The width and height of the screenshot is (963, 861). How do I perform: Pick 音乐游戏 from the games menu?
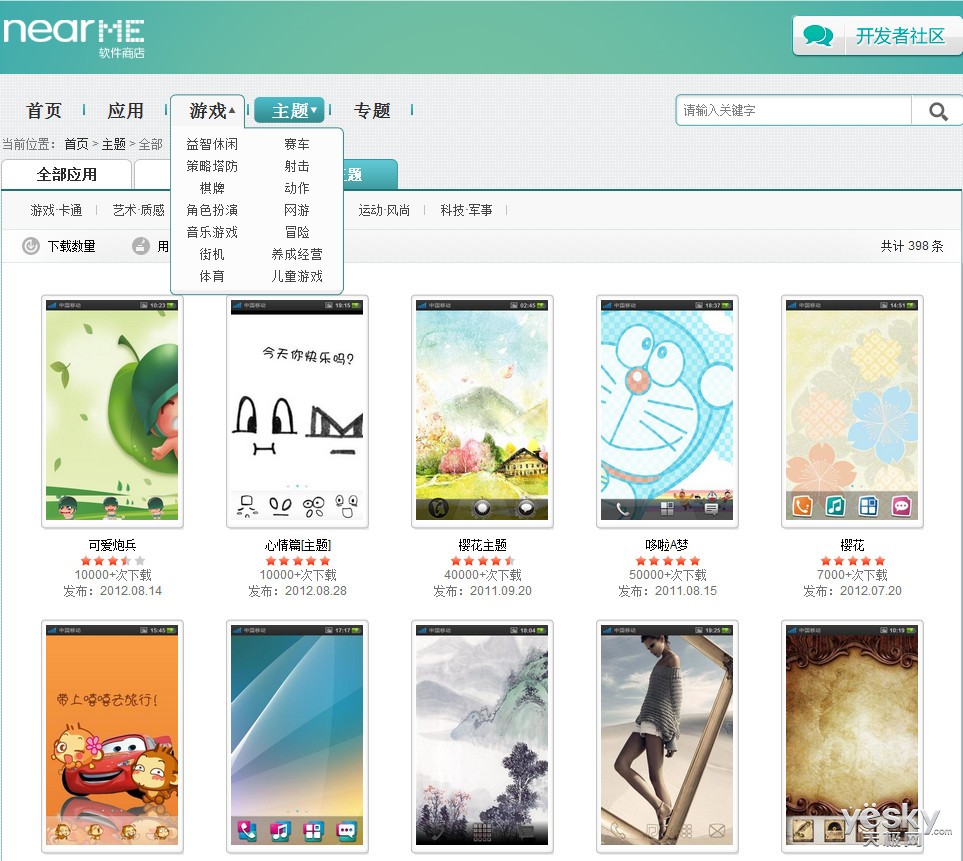[212, 233]
